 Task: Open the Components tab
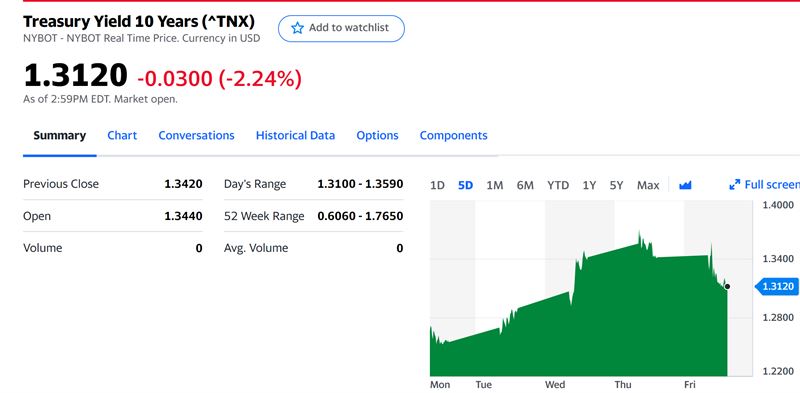tap(454, 135)
